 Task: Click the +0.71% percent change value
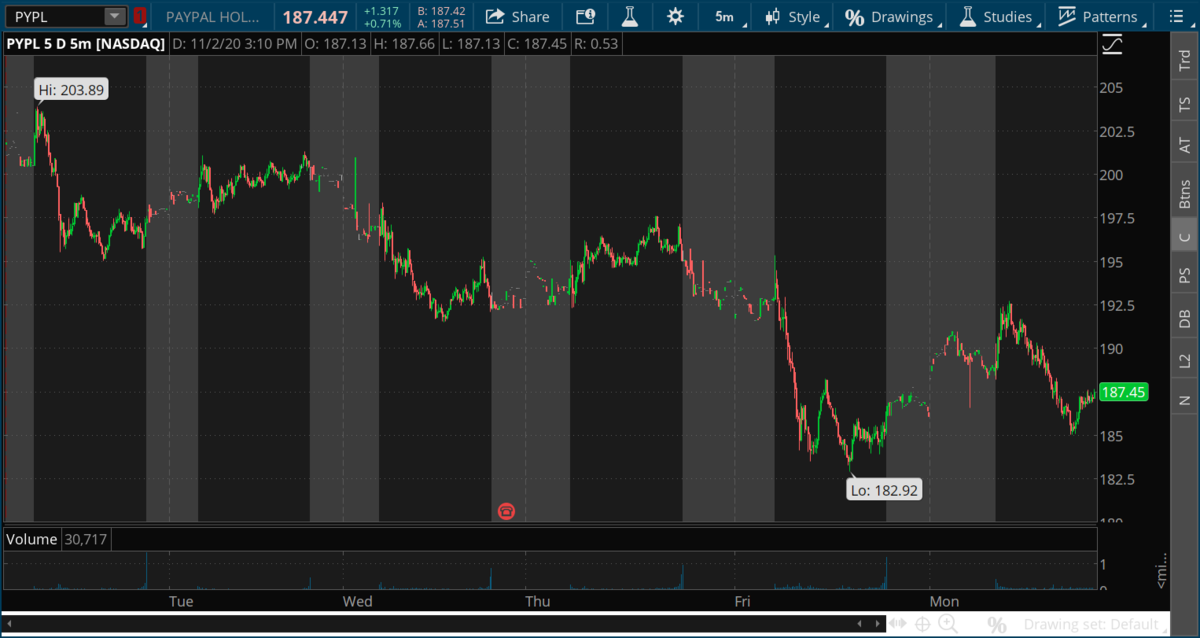pos(382,24)
